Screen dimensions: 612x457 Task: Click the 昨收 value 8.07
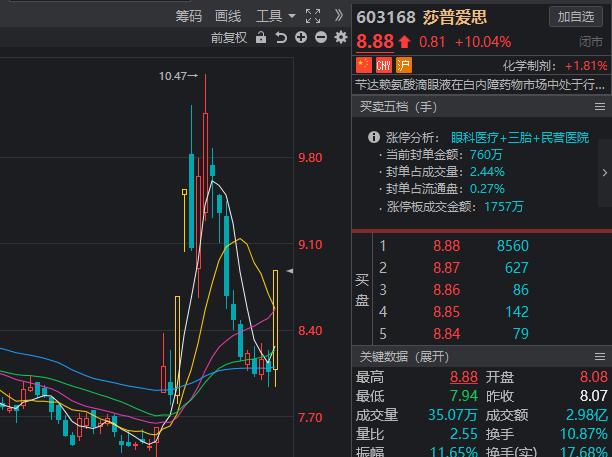[594, 396]
